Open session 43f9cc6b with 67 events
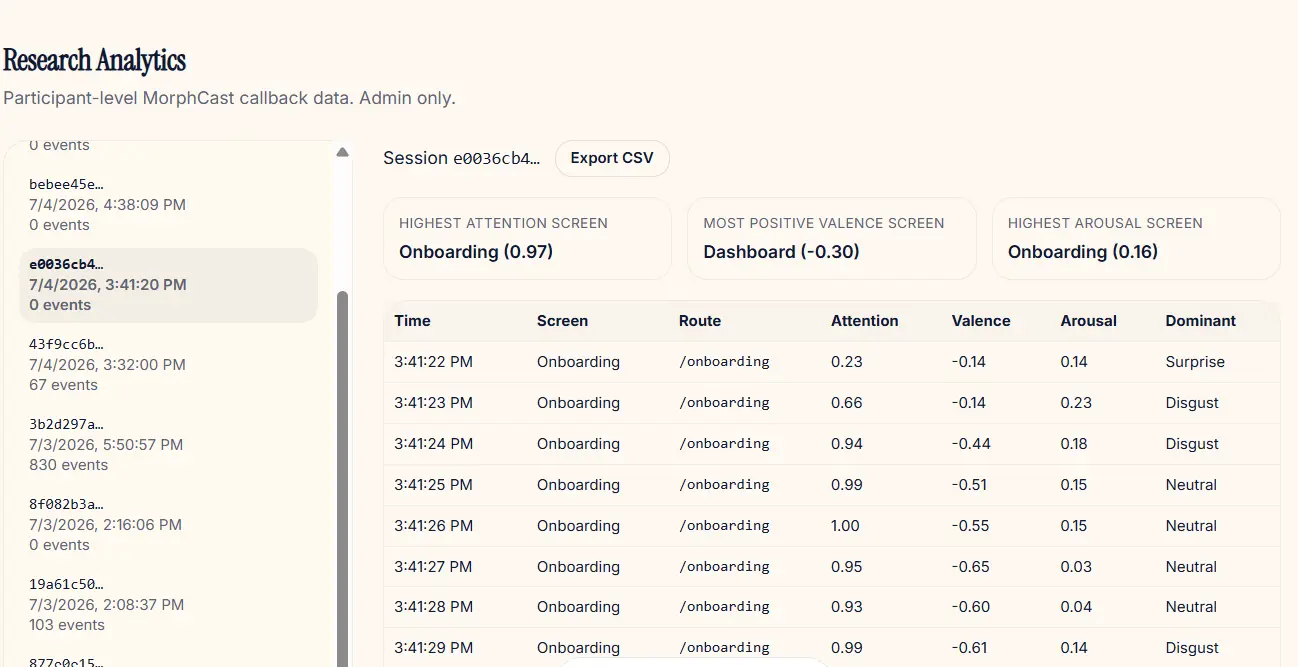 [168, 365]
